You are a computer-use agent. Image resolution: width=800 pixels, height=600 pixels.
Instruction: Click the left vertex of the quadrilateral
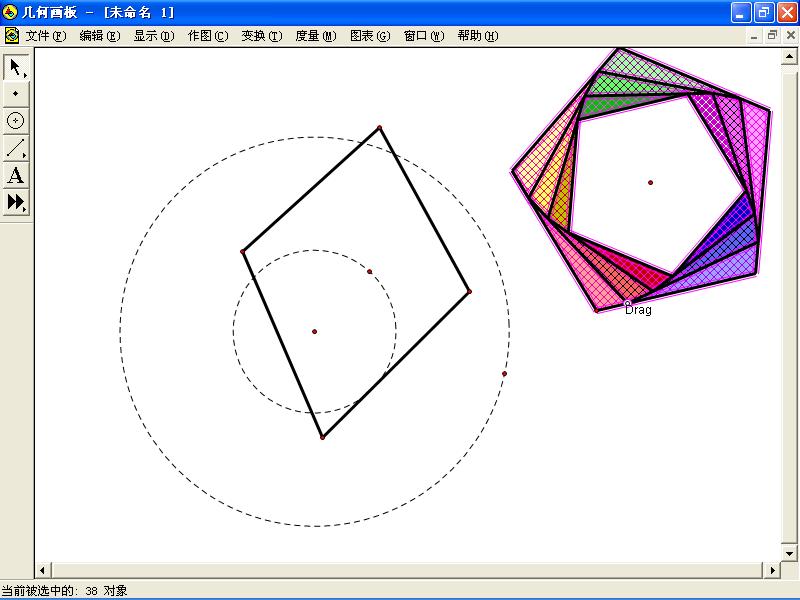(242, 252)
